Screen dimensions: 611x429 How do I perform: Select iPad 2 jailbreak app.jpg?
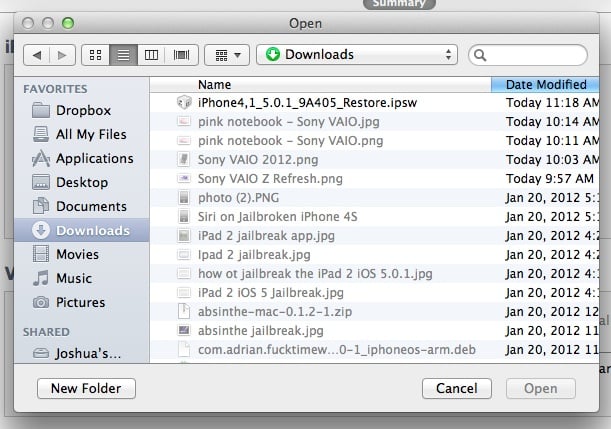tap(374, 236)
